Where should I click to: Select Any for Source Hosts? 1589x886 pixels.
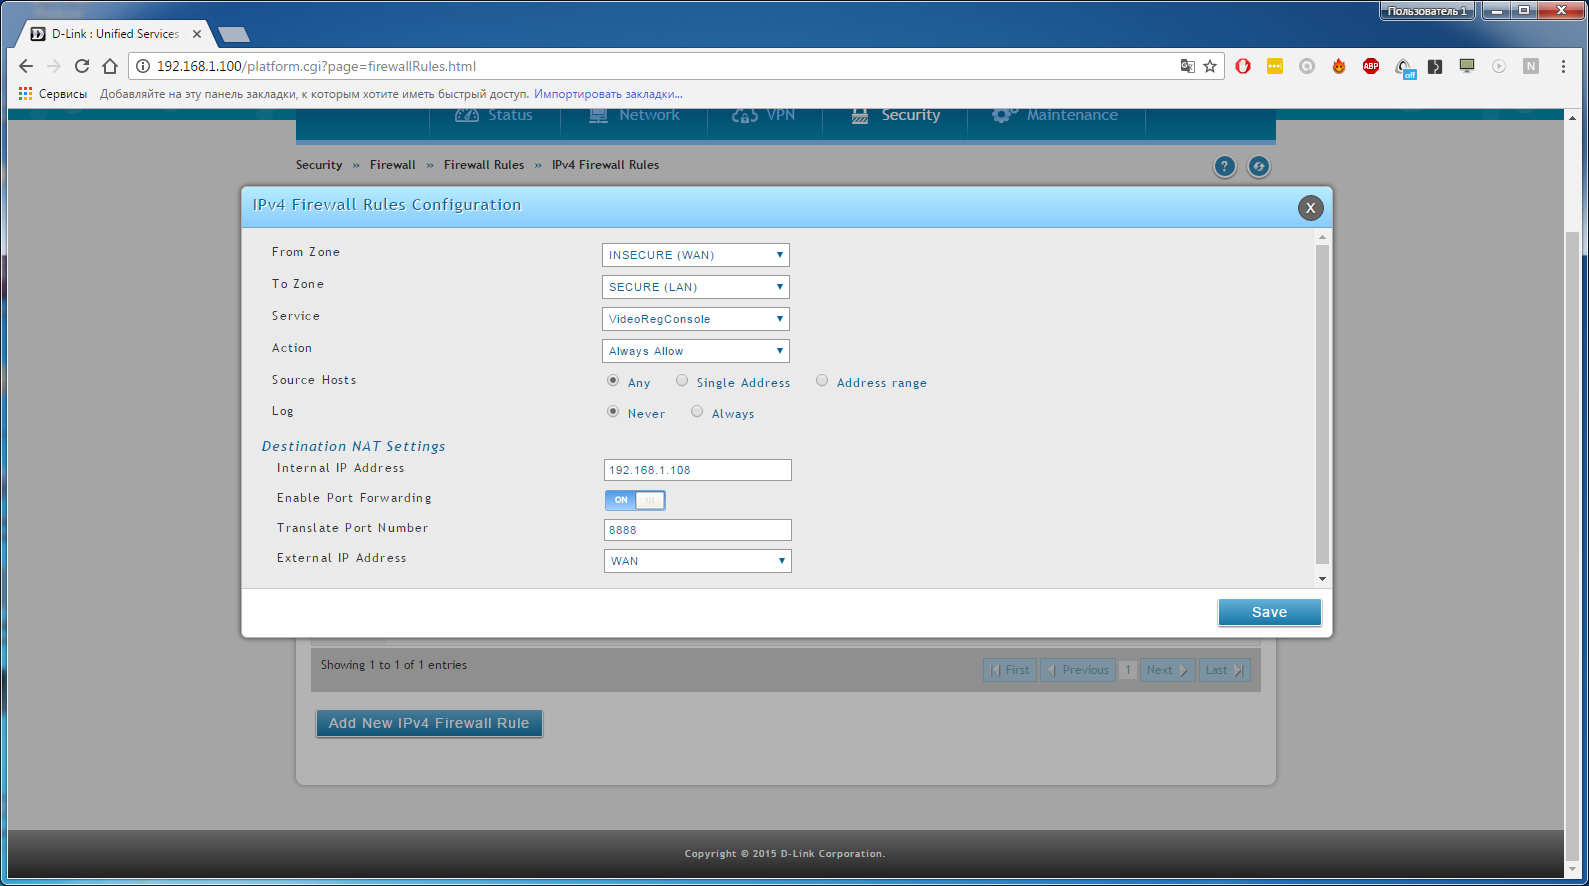613,381
